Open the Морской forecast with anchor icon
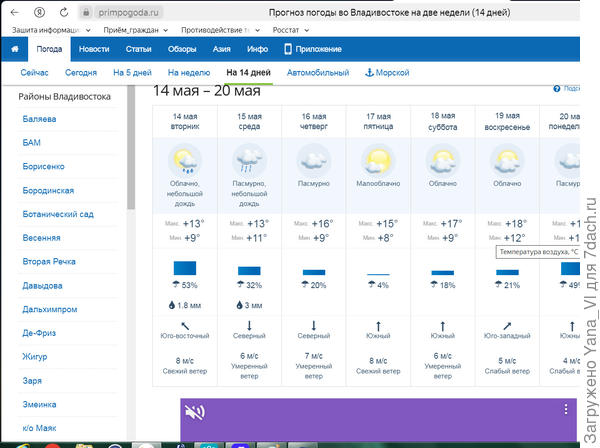This screenshot has width=600, height=448. [386, 73]
